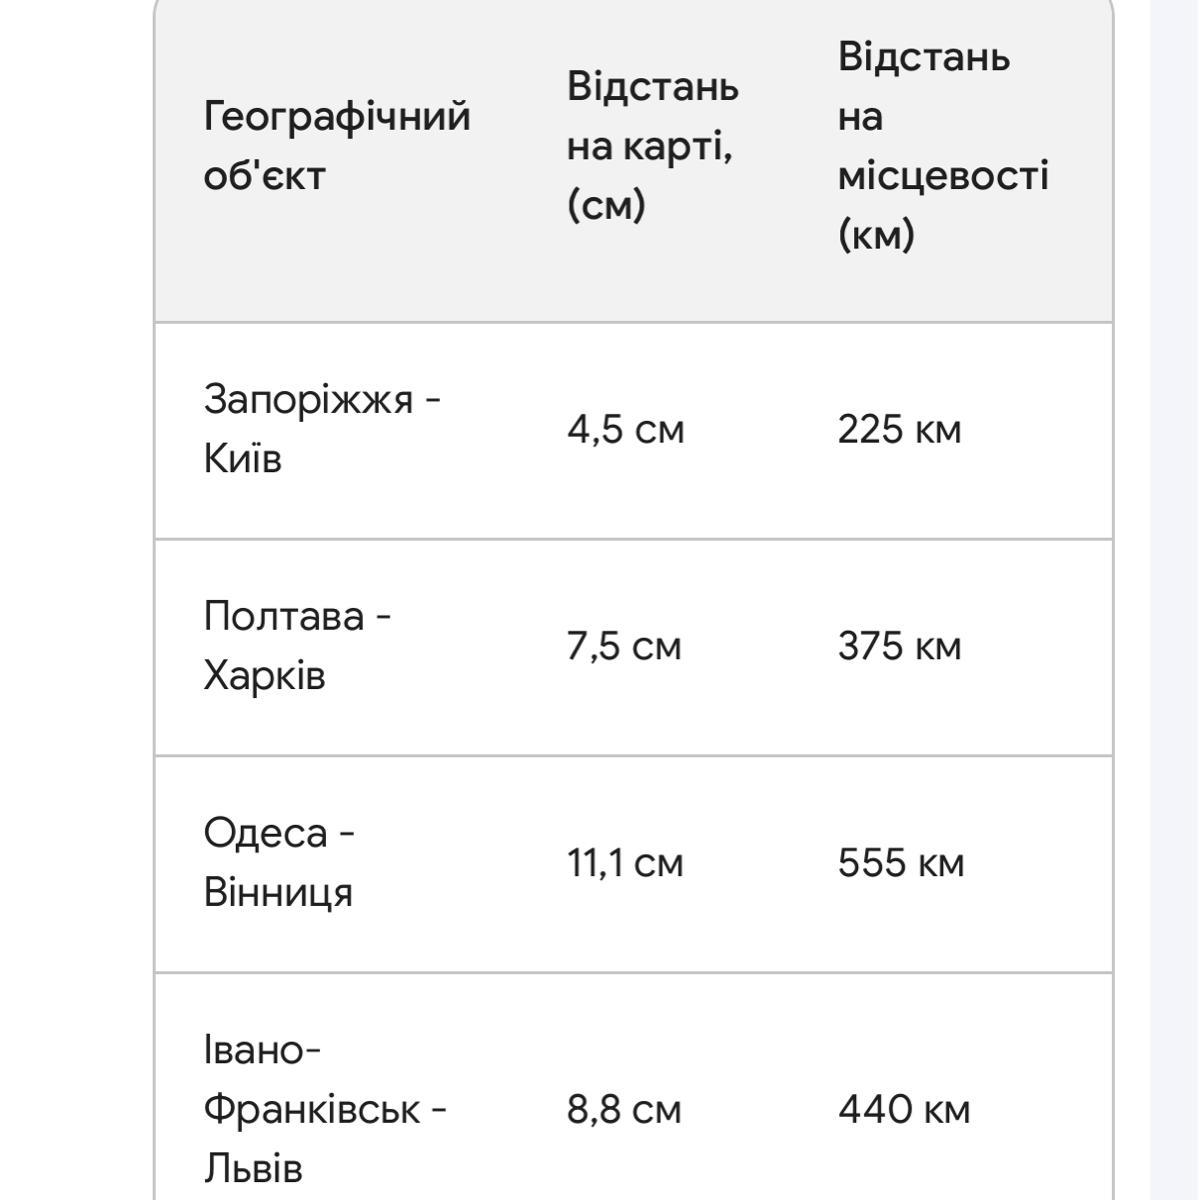This screenshot has width=1199, height=1200.
Task: Select the '225 км' value
Action: 900,430
